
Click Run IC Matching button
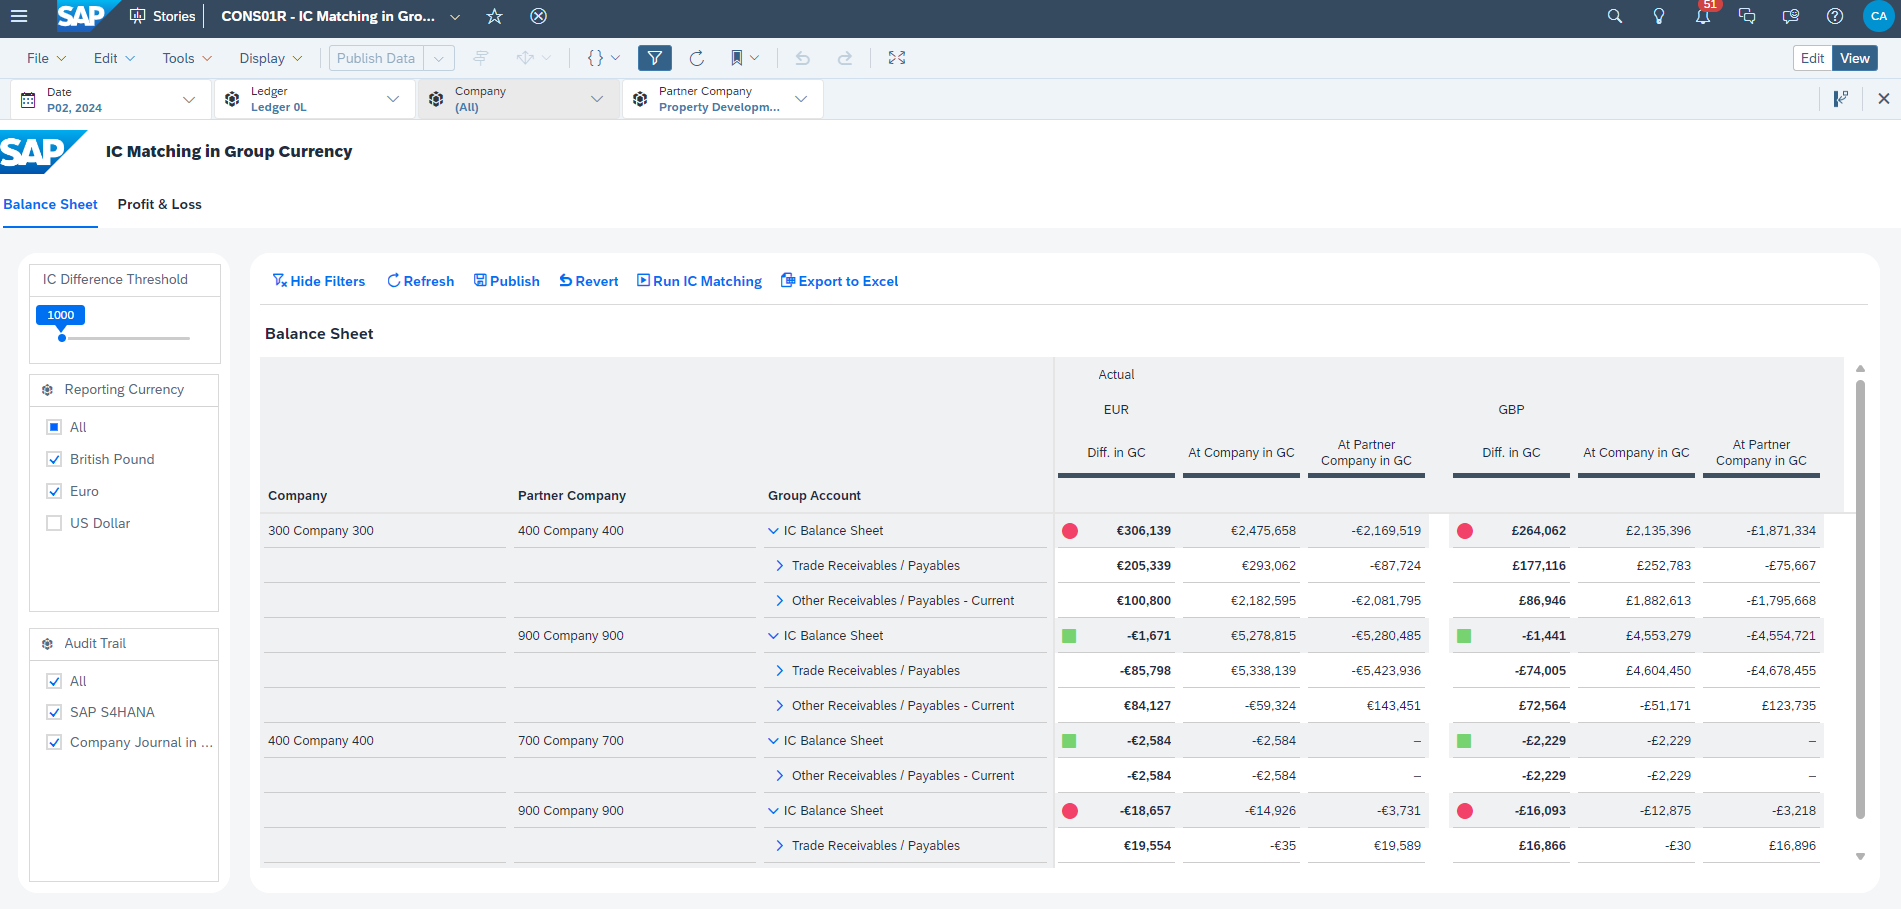[700, 281]
